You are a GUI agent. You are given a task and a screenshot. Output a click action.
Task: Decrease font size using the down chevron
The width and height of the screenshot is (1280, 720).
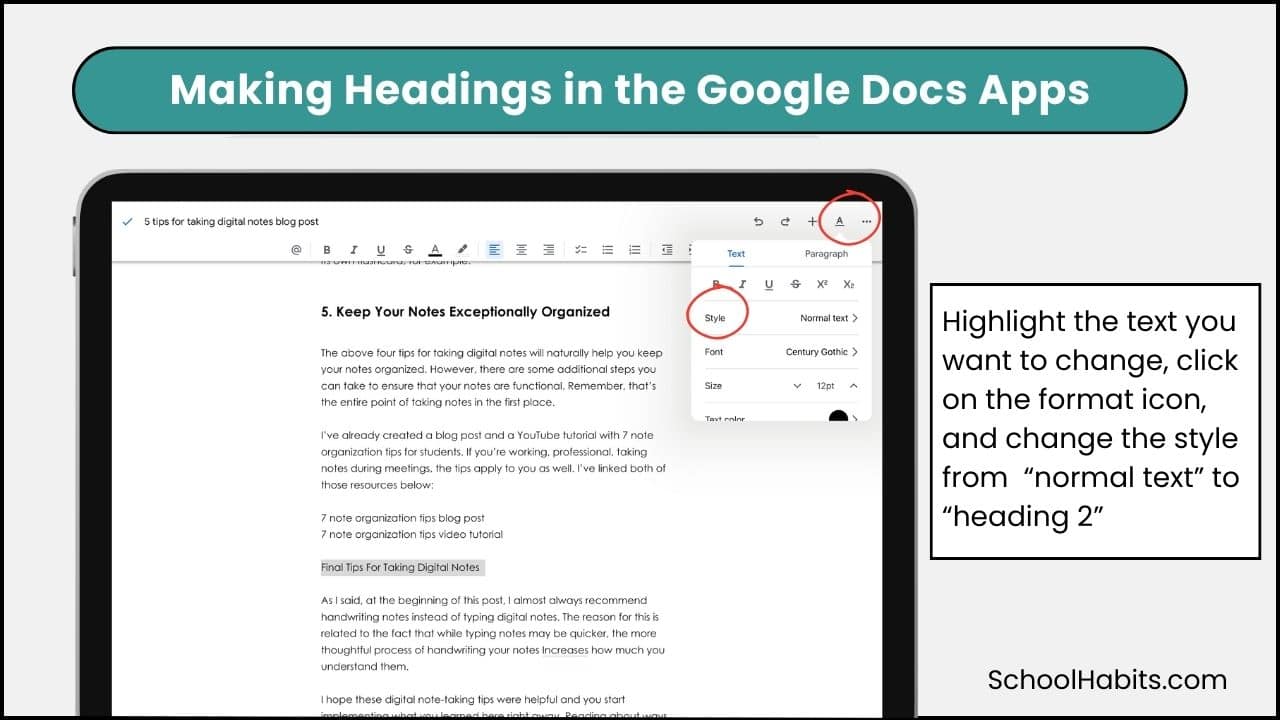click(x=797, y=386)
